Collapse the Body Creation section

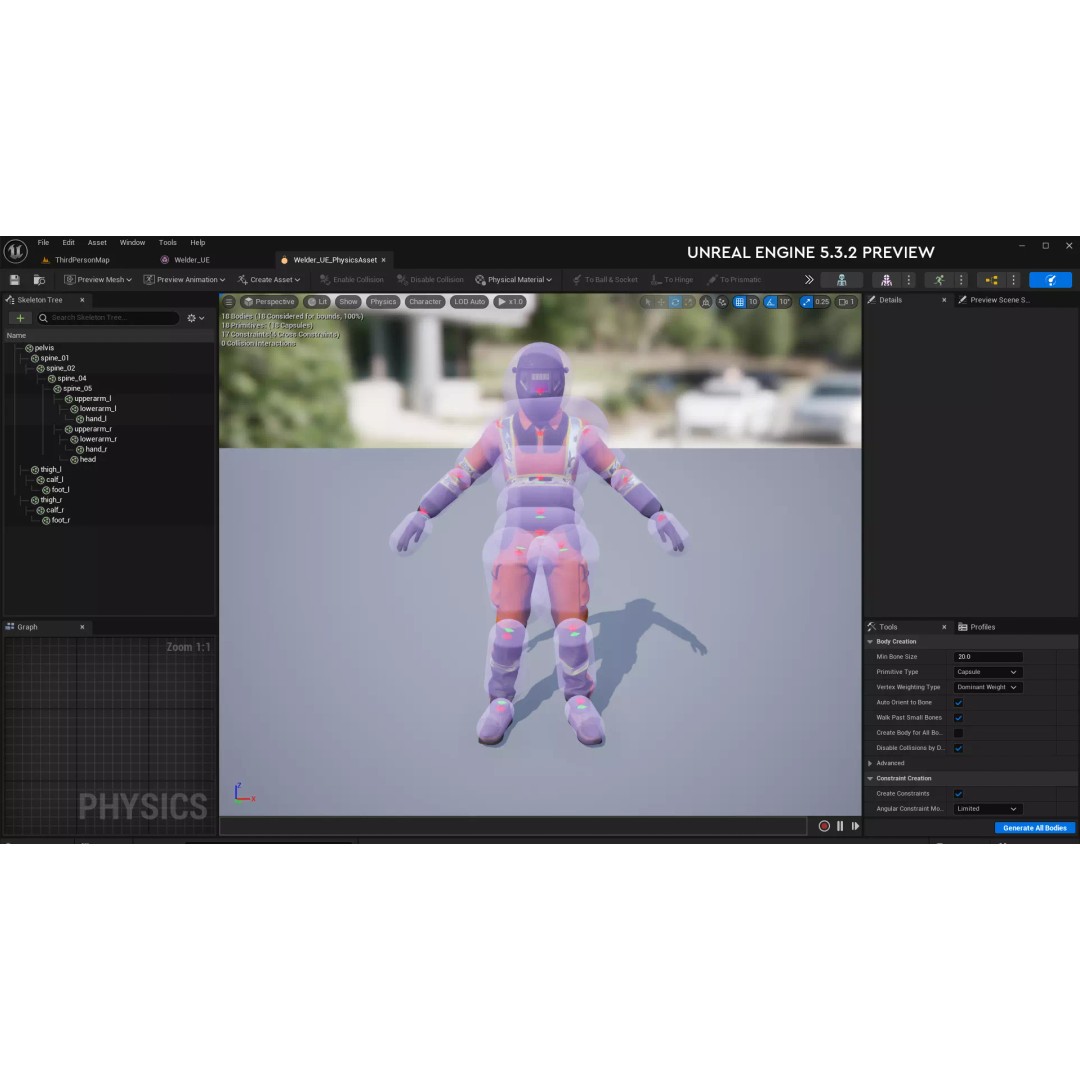(870, 641)
